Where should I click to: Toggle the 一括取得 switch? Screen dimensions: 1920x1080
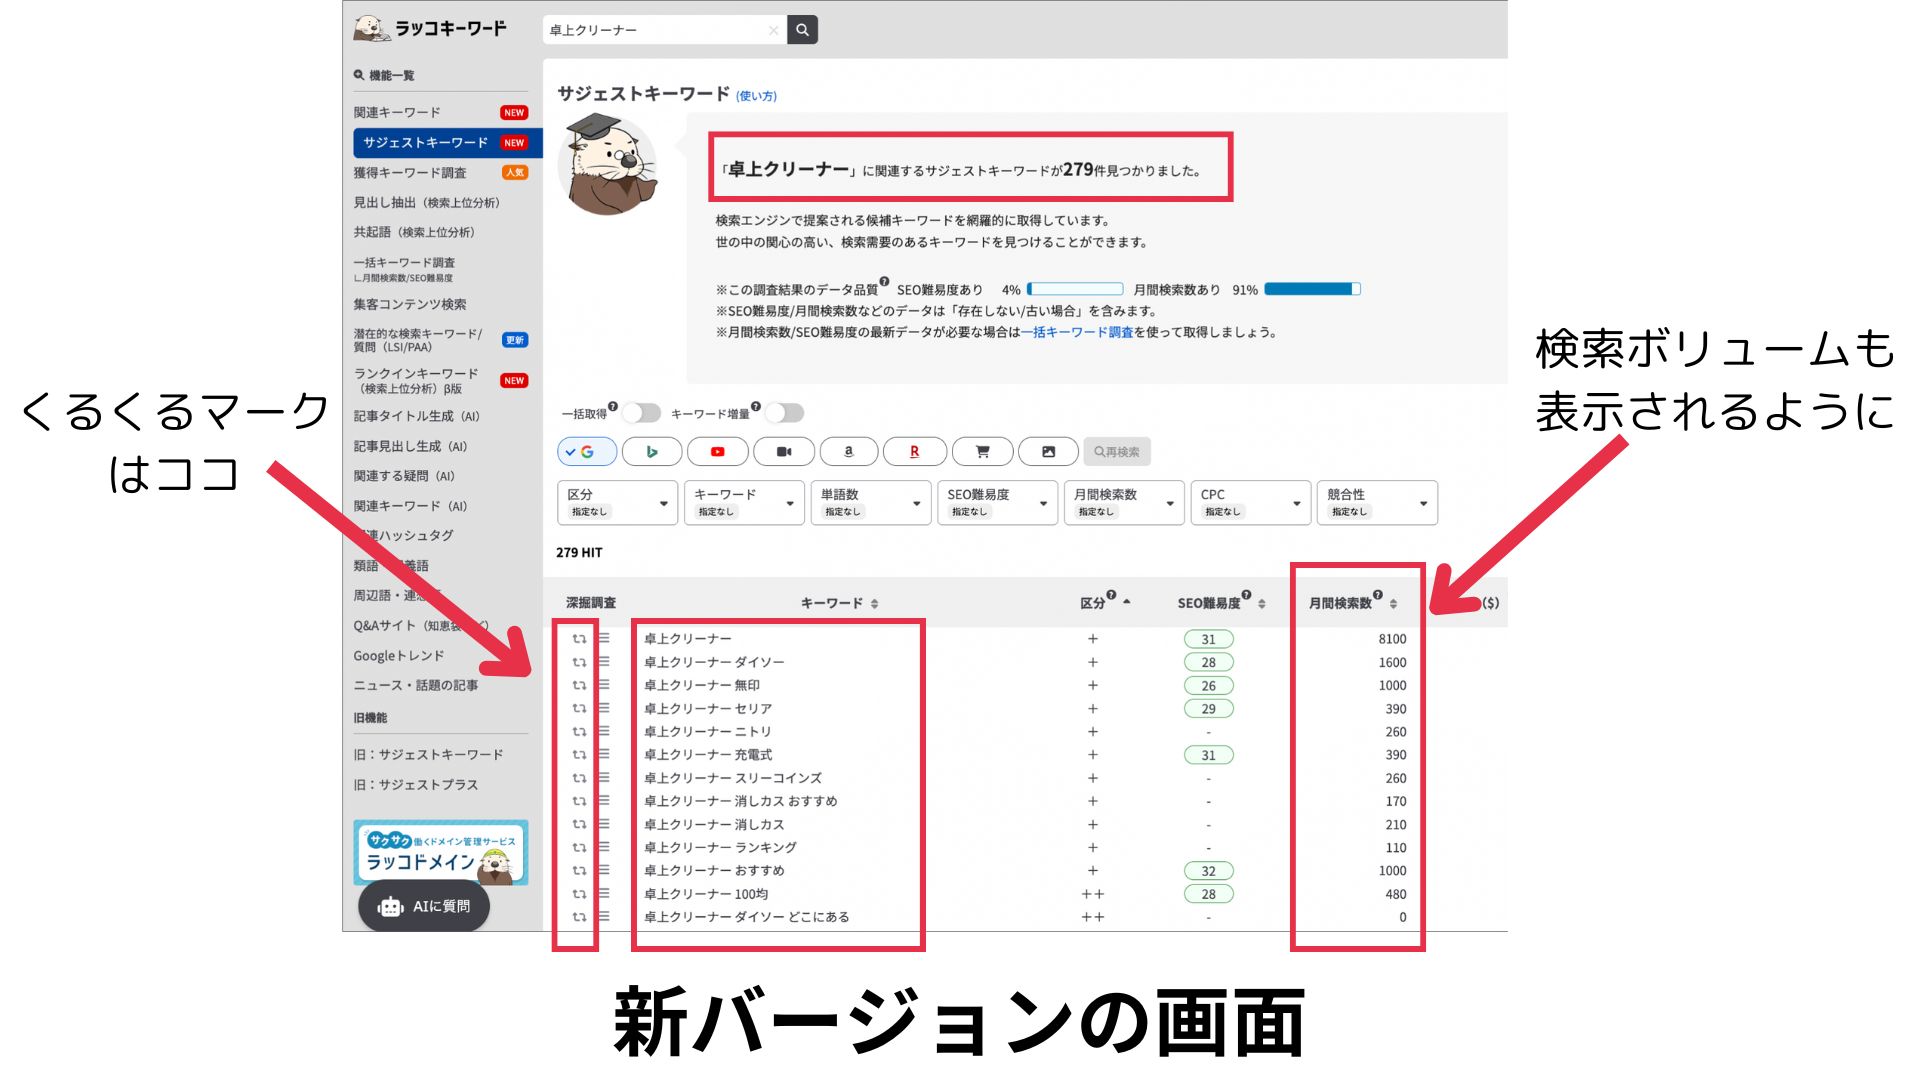tap(642, 413)
